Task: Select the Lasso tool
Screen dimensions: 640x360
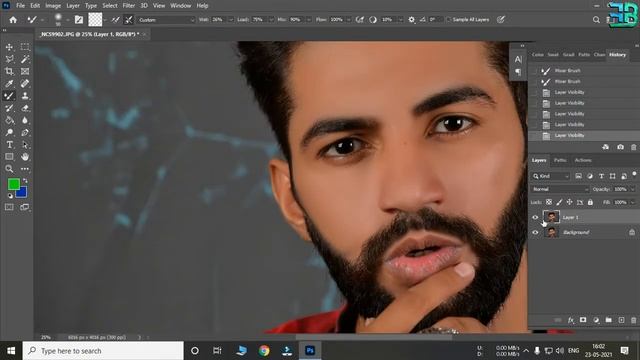Action: [9, 59]
